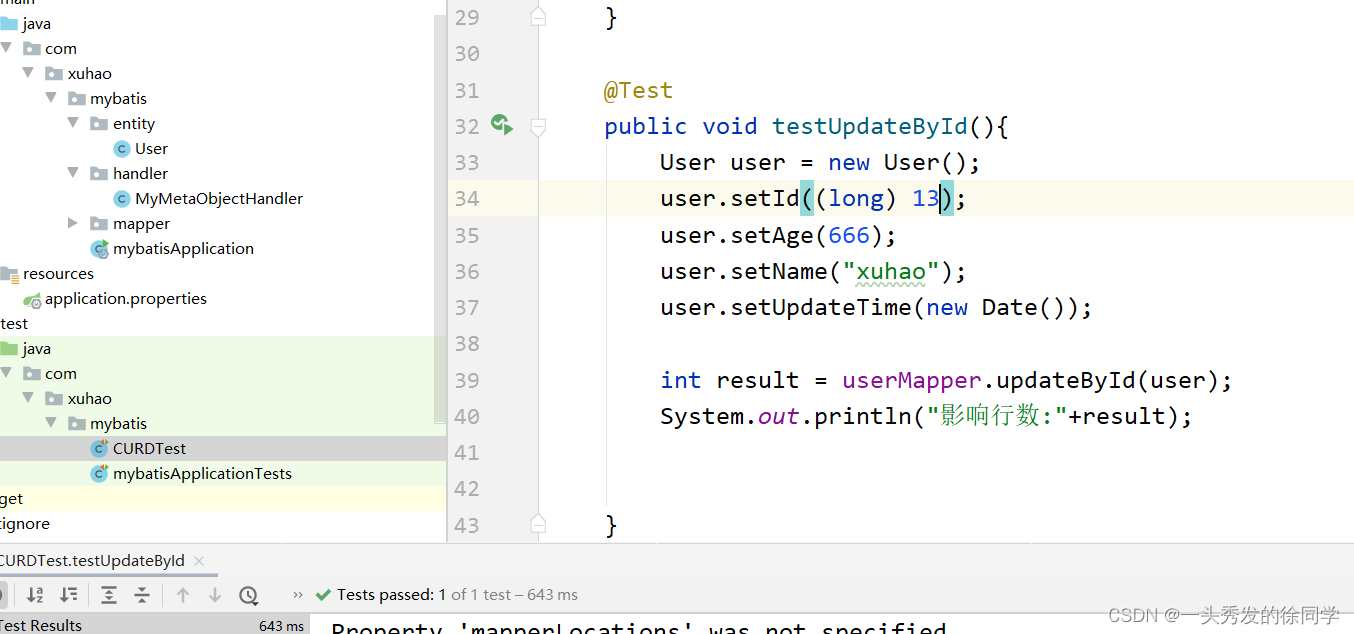Open test history clock icon
Screen dimensions: 1354x634
point(249,595)
